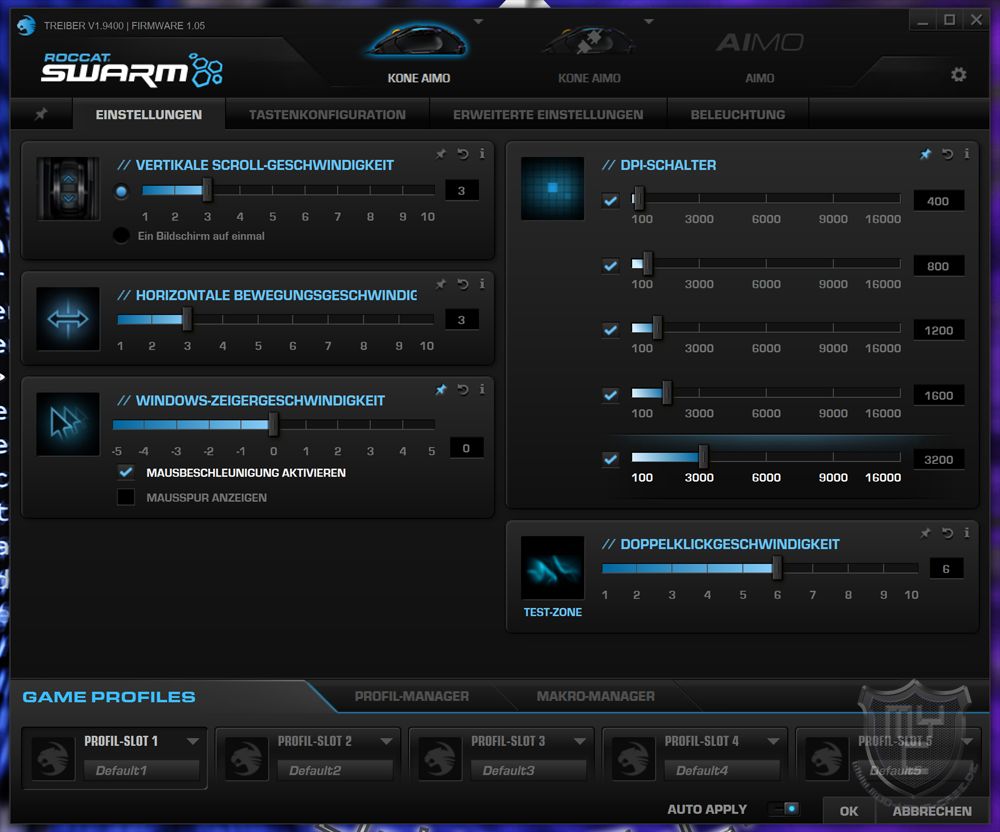The width and height of the screenshot is (1000, 832).
Task: Click the 3200 DPI value field
Action: [938, 460]
